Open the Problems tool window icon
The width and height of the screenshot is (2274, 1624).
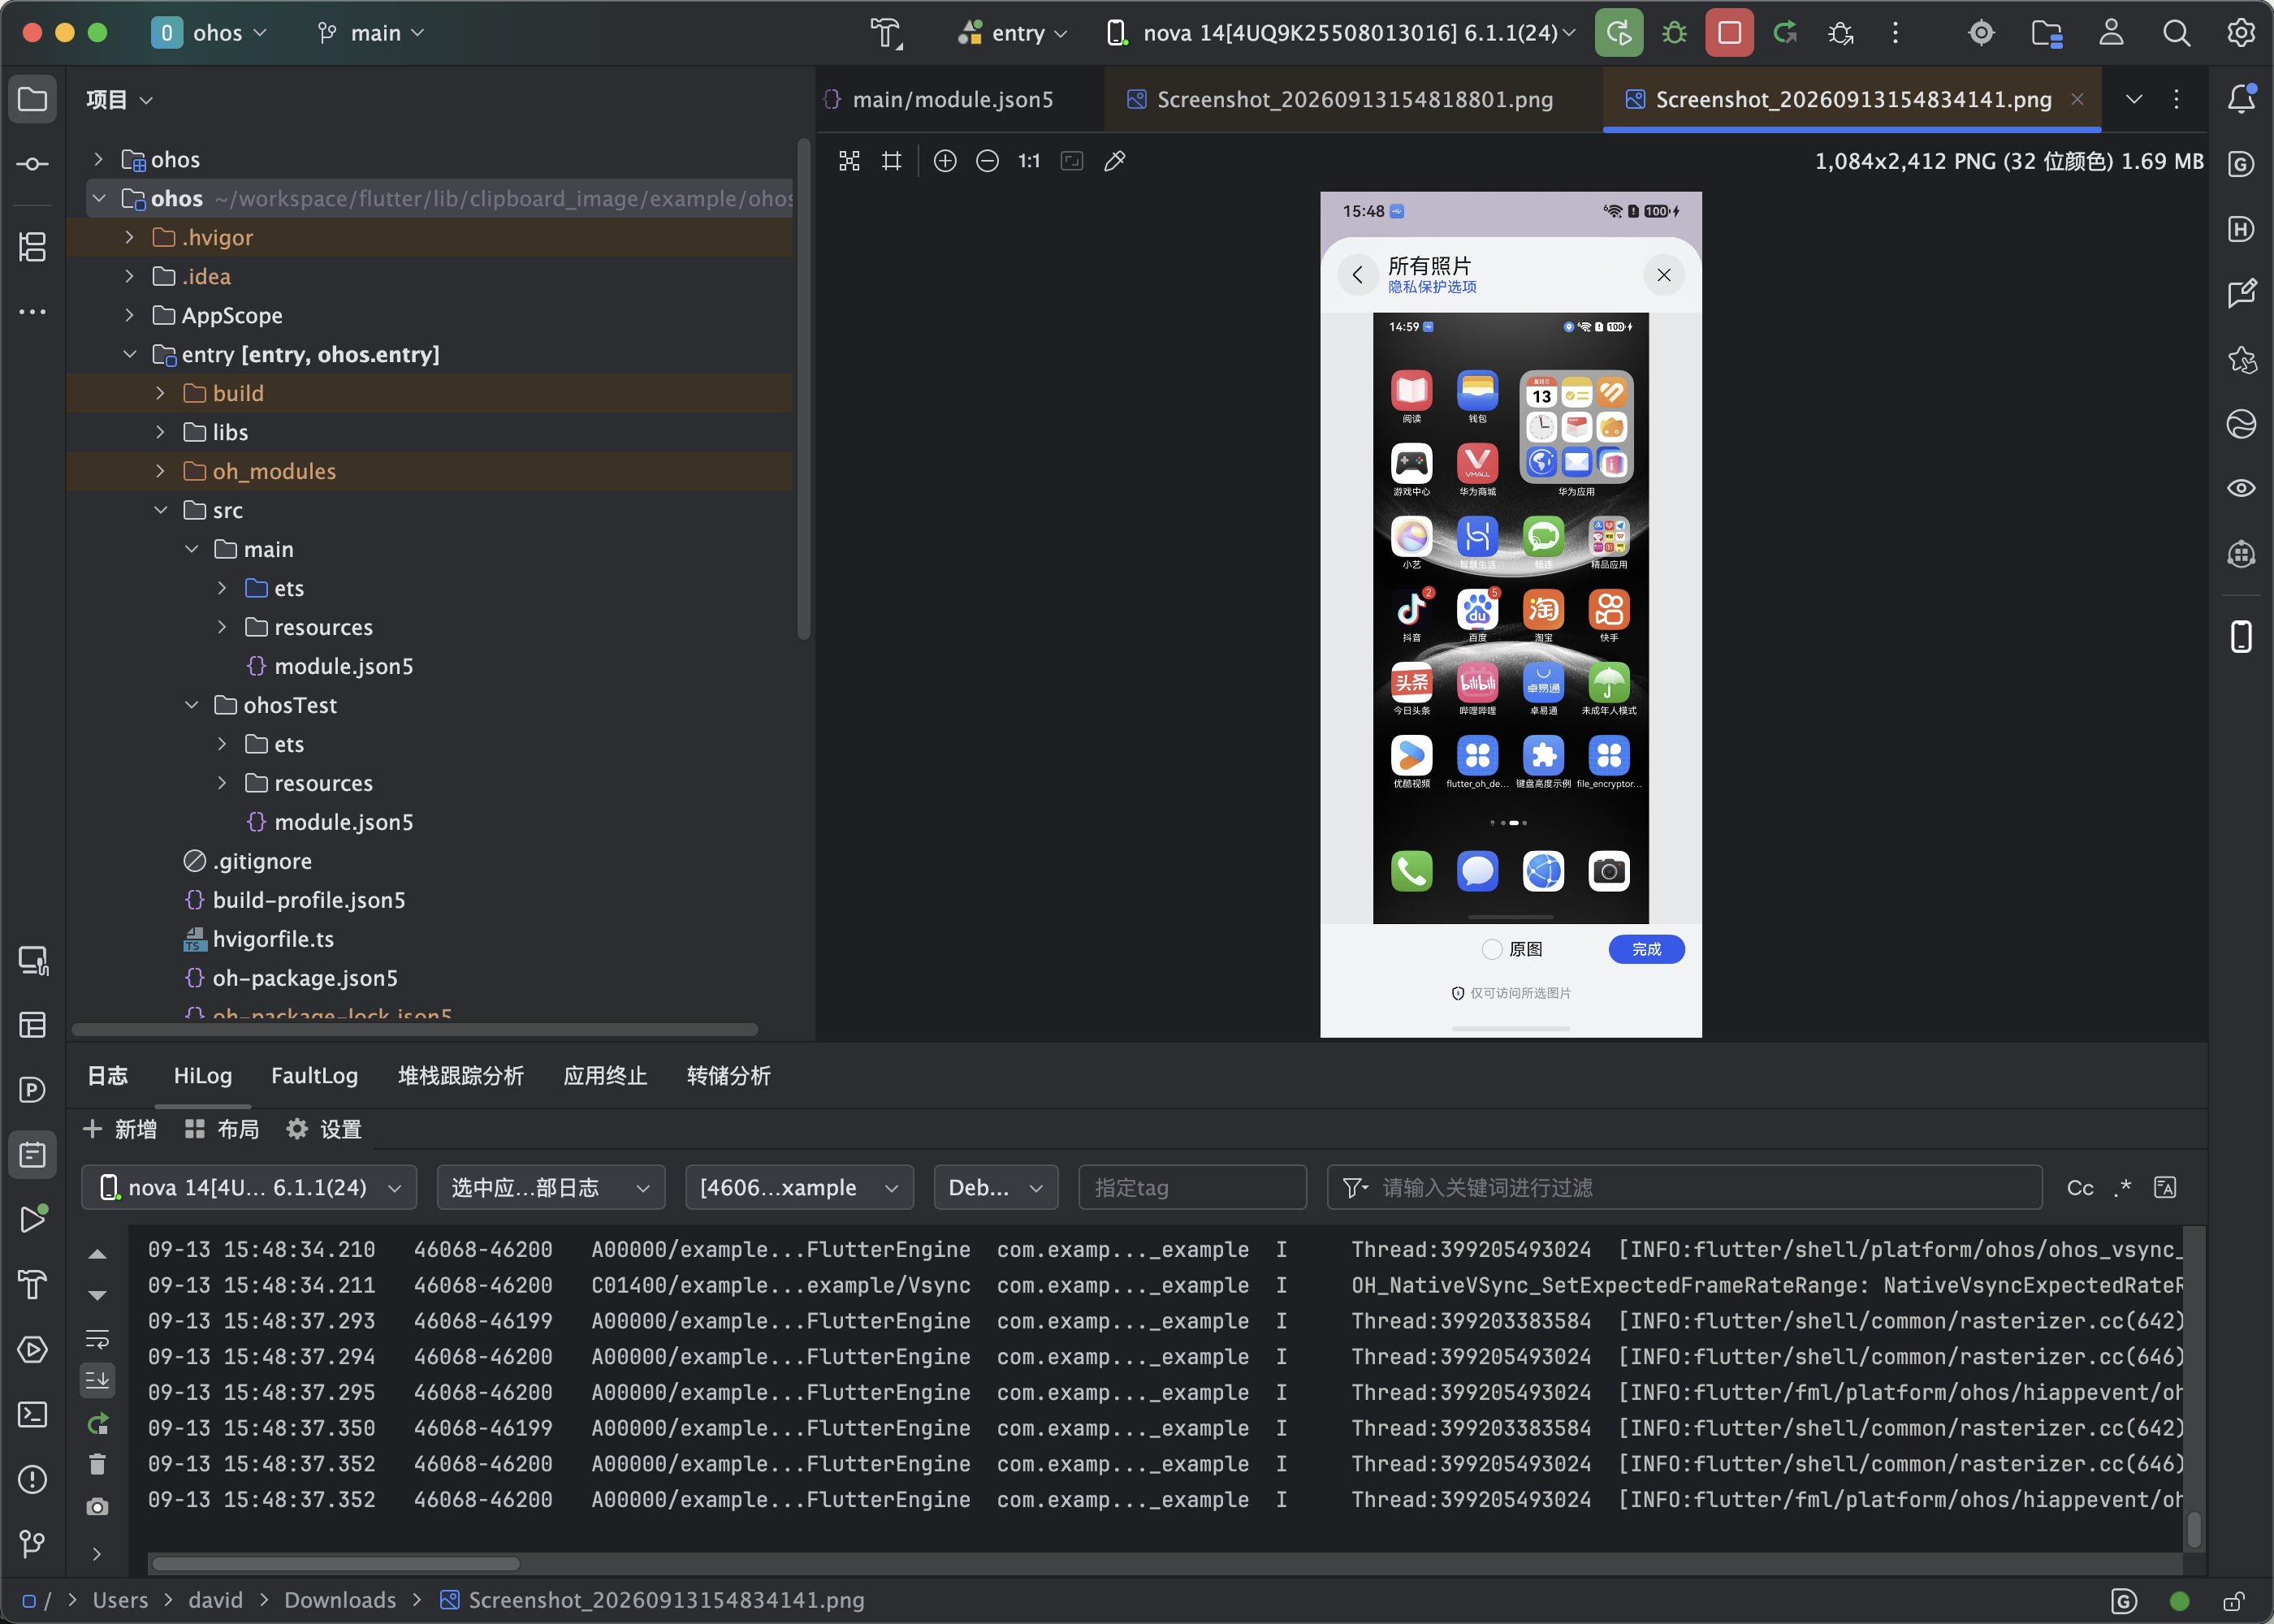[32, 1479]
